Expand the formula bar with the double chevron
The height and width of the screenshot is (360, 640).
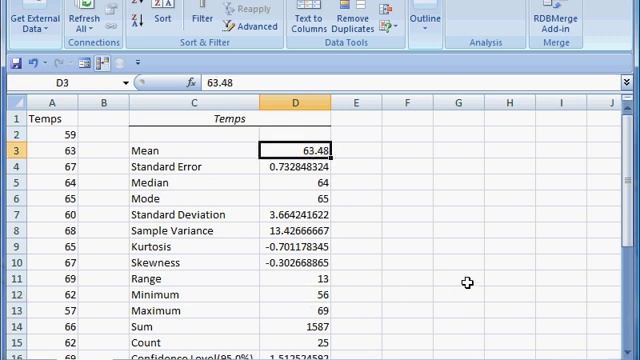[627, 83]
